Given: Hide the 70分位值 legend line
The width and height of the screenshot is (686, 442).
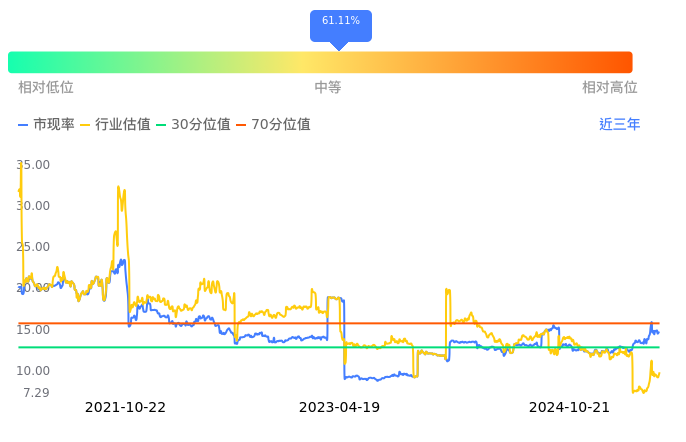Looking at the screenshot, I should pos(273,125).
